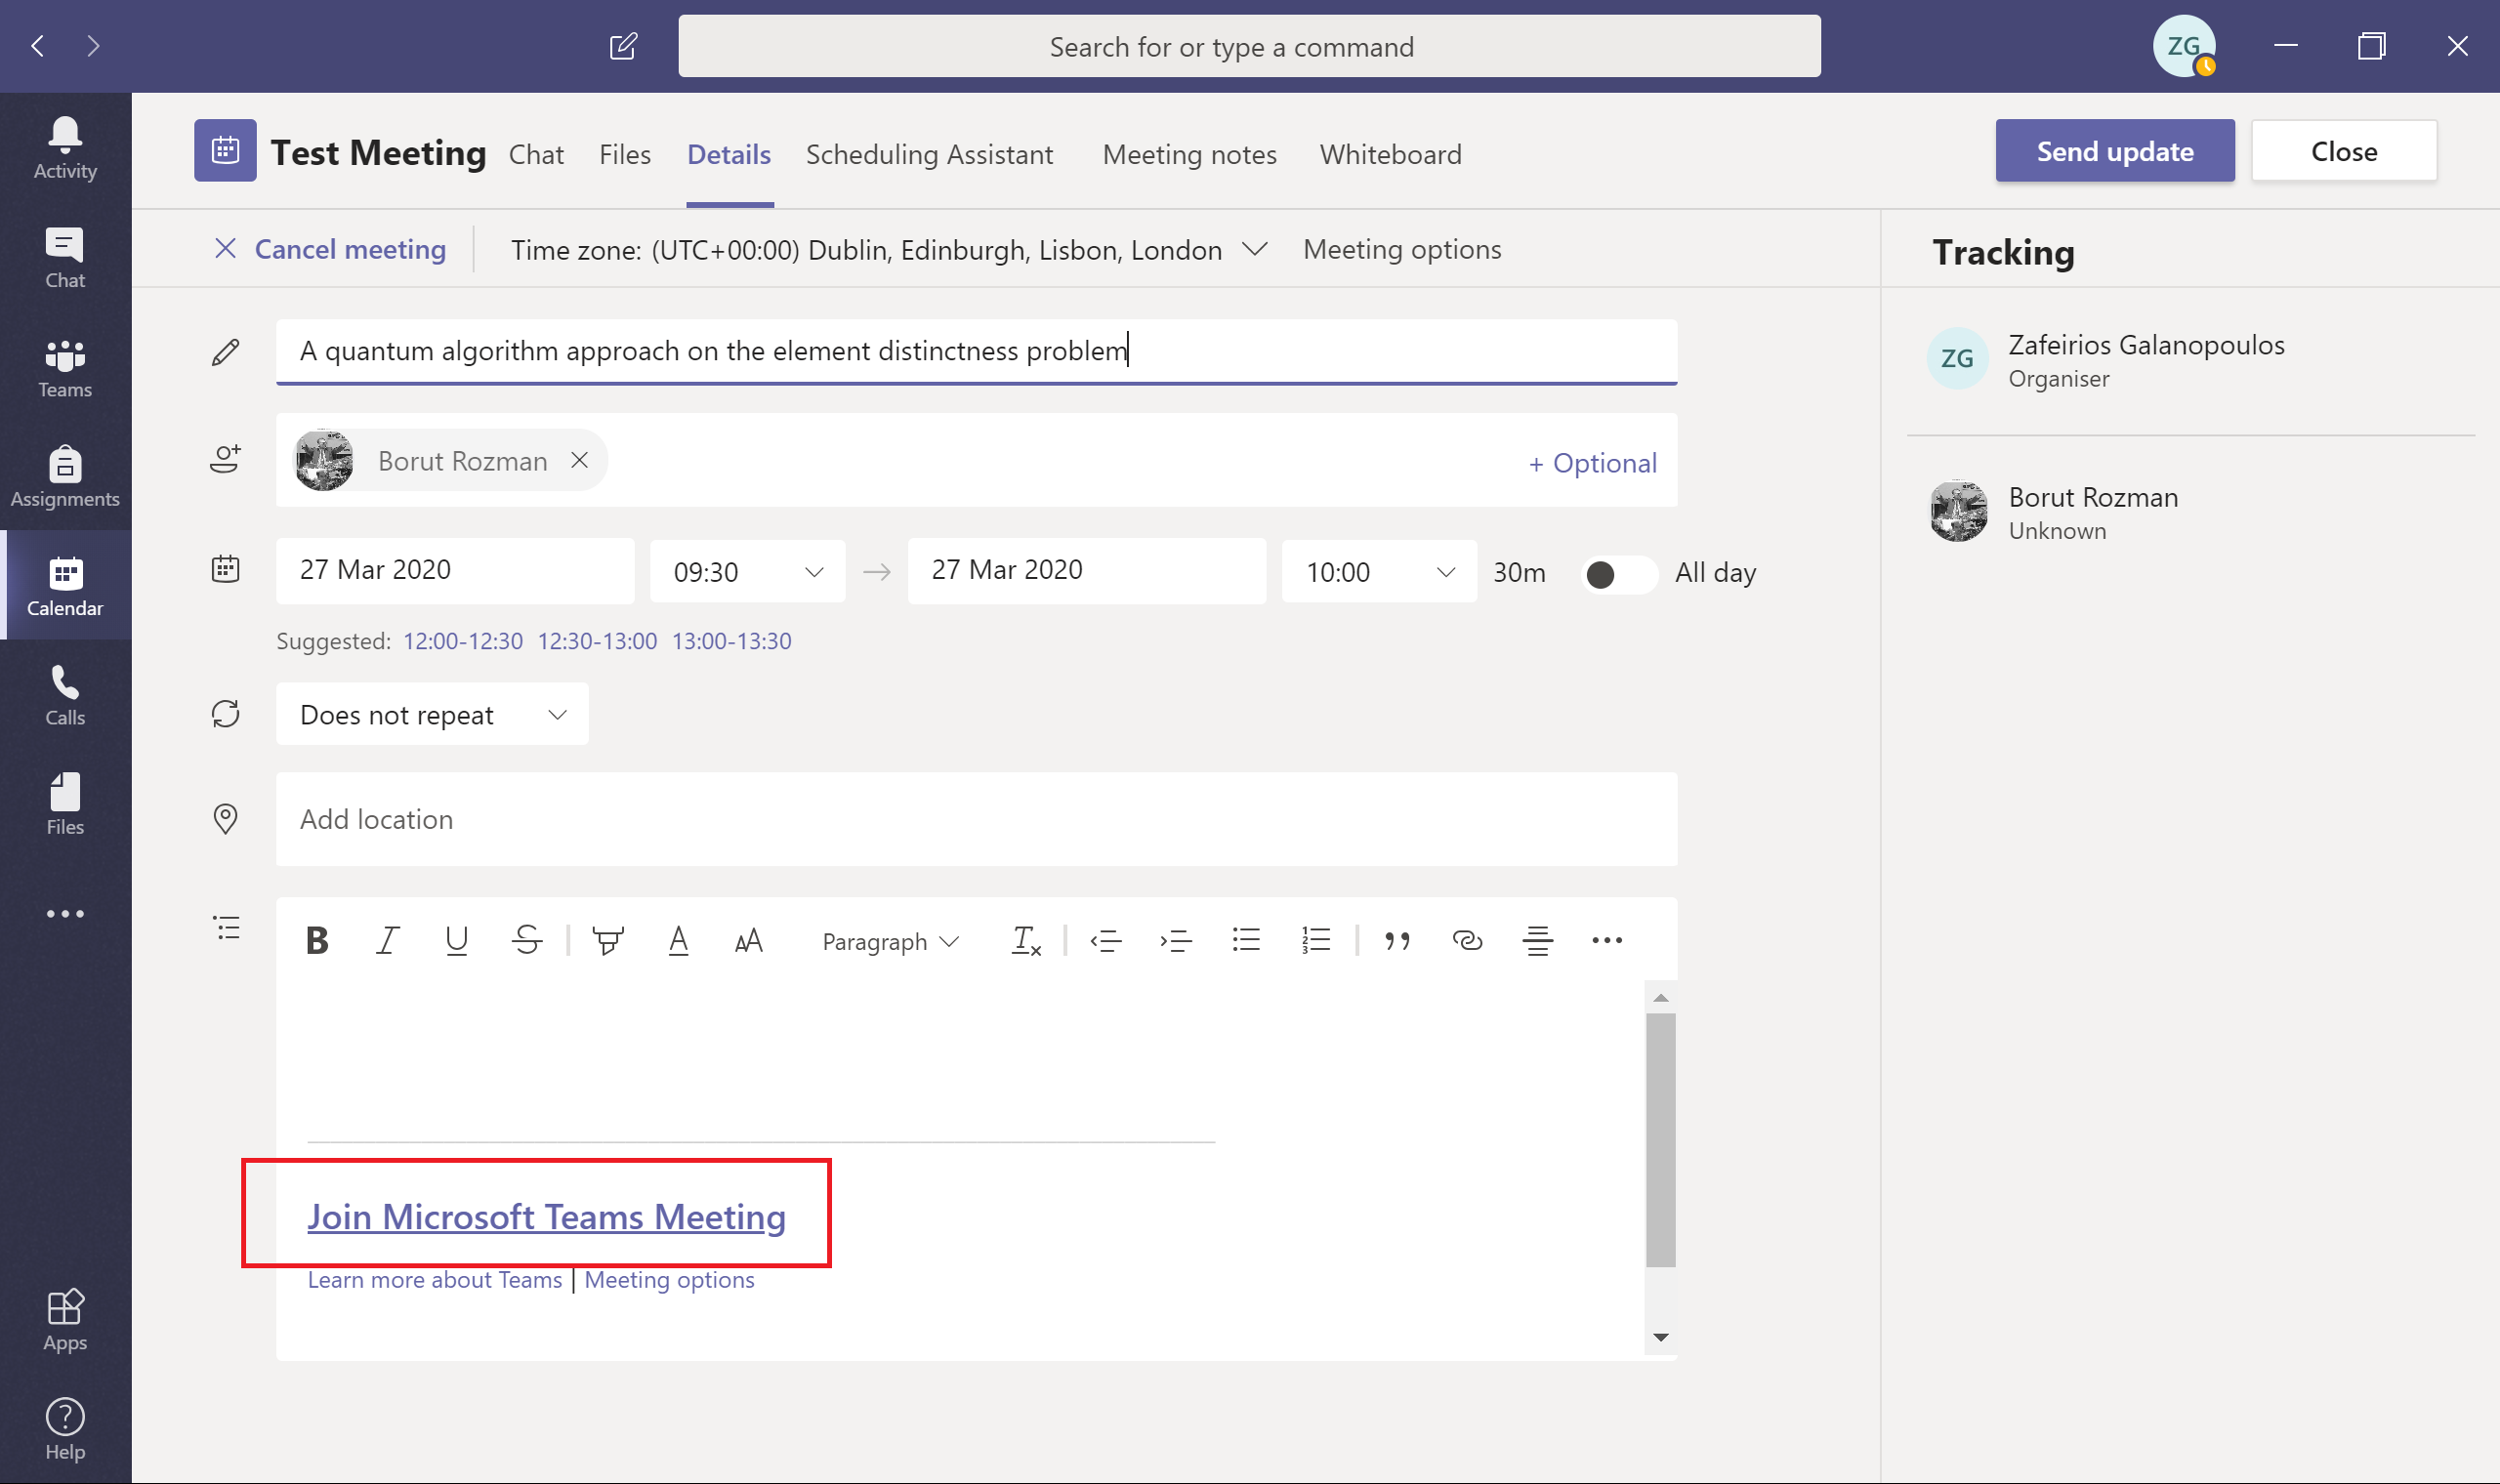Screen dimensions: 2500x1484
Task: Open Meeting options in the header bar
Action: pos(1402,249)
